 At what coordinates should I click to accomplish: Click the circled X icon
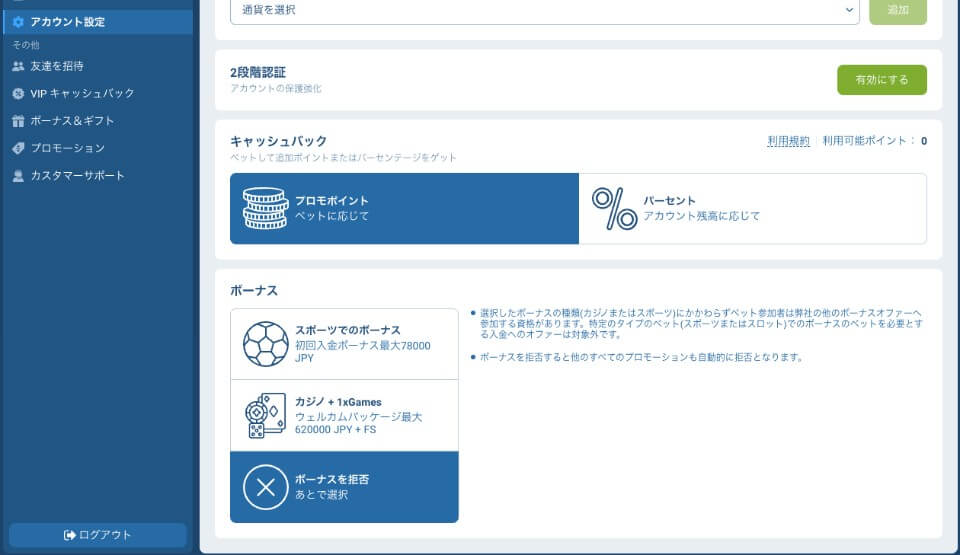265,488
